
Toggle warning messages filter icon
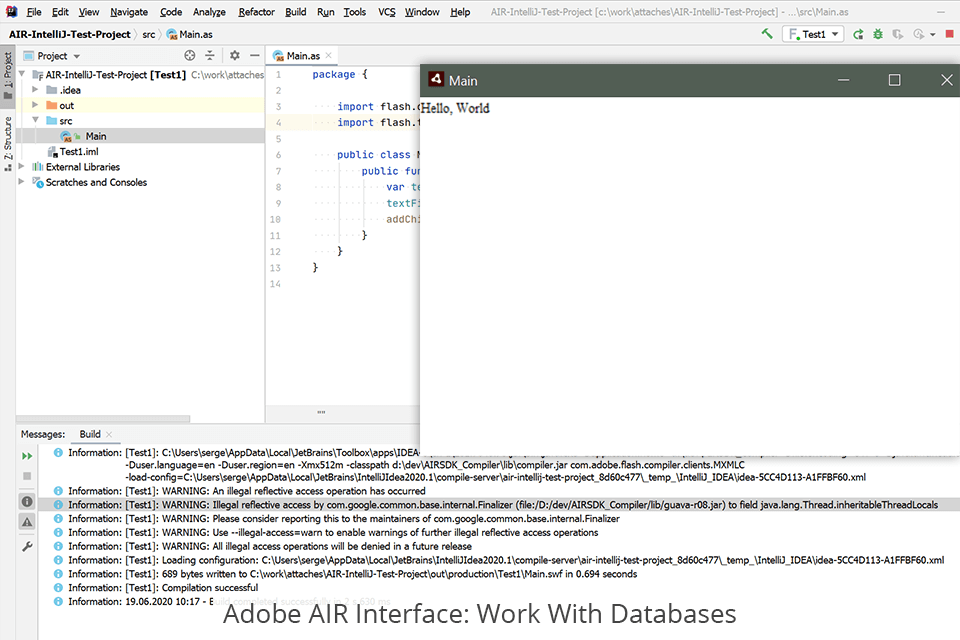pyautogui.click(x=27, y=522)
